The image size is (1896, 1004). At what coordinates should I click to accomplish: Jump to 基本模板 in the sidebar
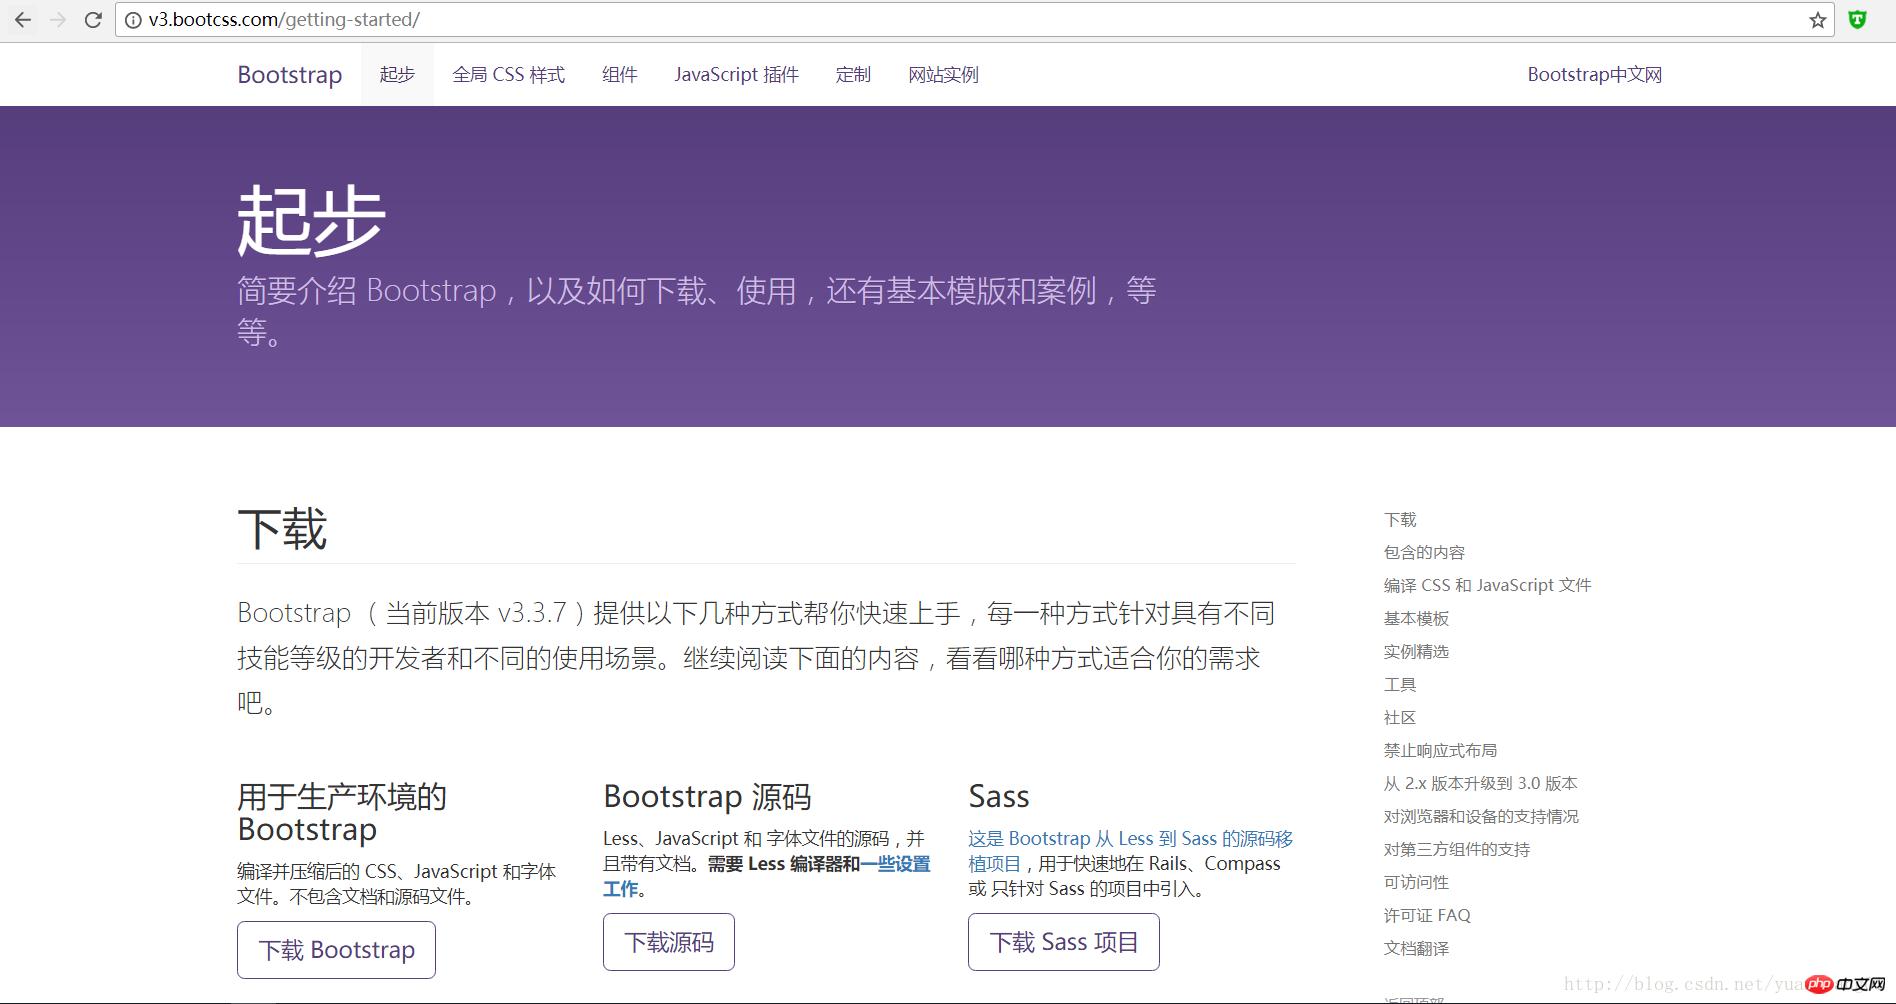point(1416,619)
